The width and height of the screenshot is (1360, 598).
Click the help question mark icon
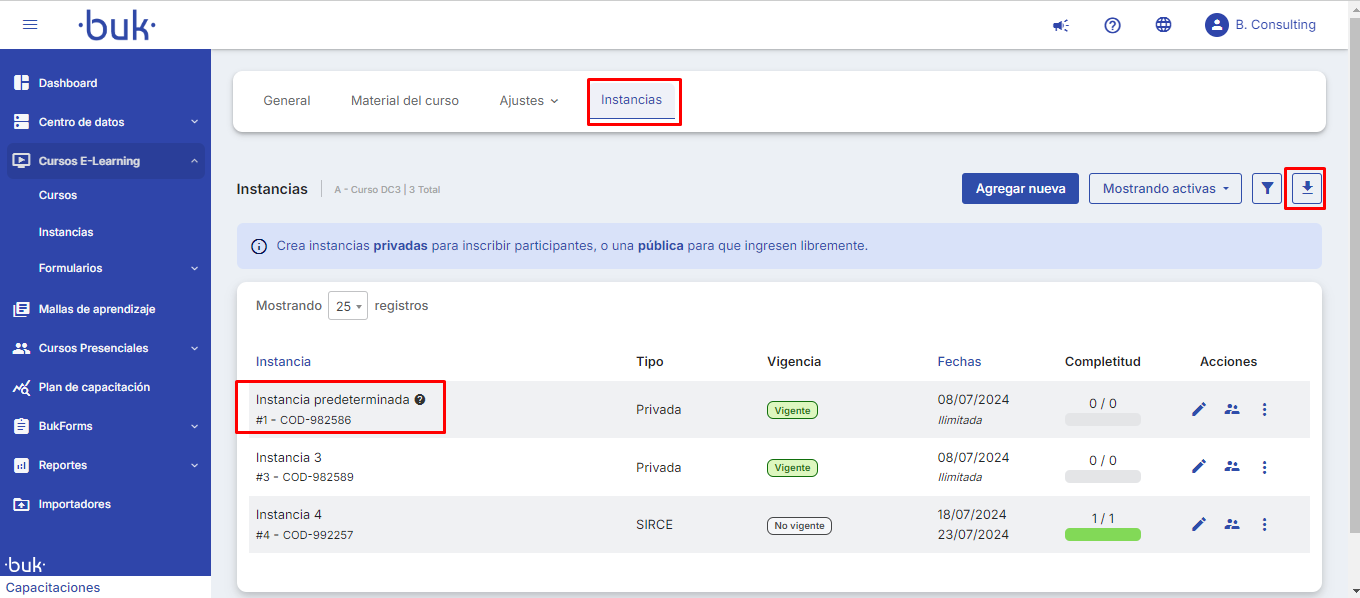click(1112, 25)
